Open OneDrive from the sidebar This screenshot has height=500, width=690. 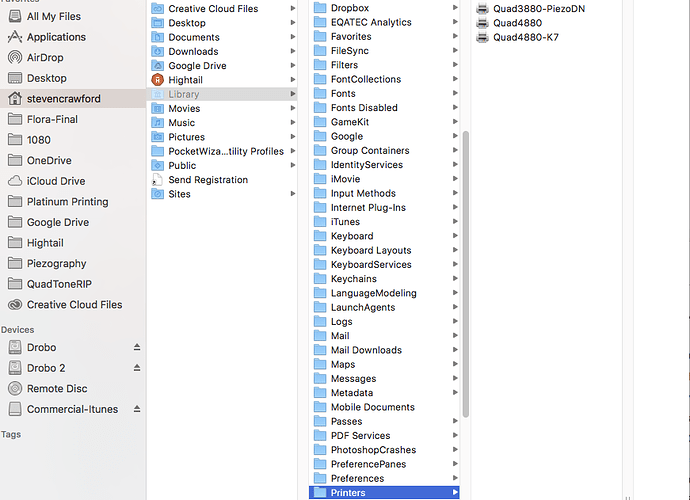pos(49,160)
